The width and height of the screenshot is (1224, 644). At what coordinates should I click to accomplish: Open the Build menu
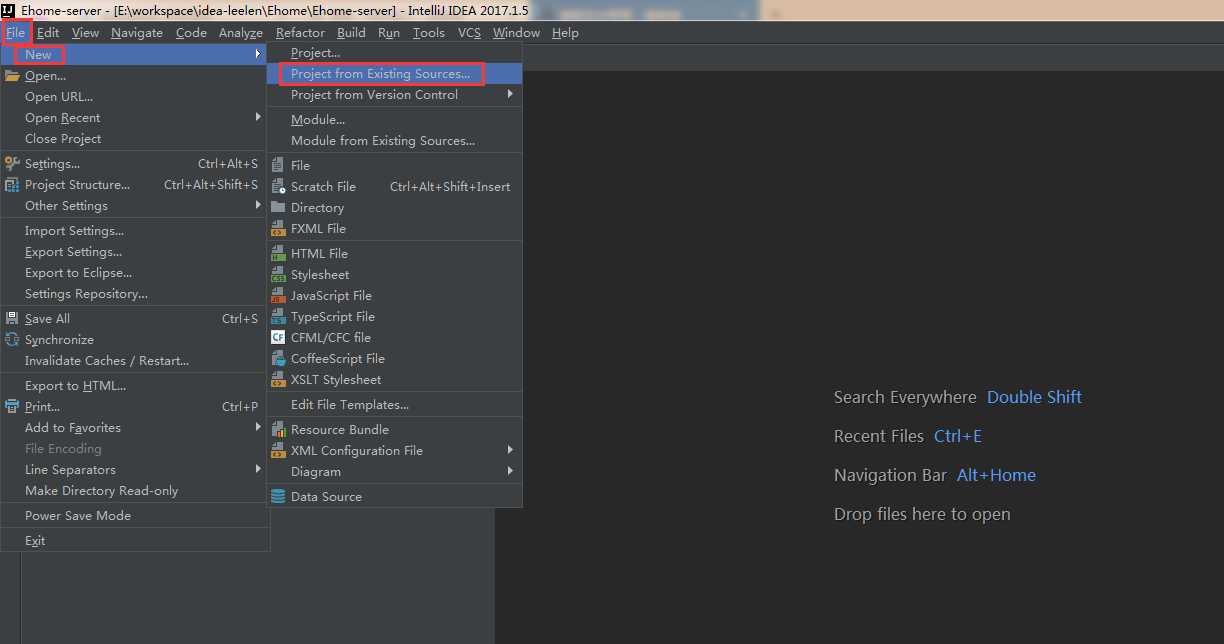point(351,32)
